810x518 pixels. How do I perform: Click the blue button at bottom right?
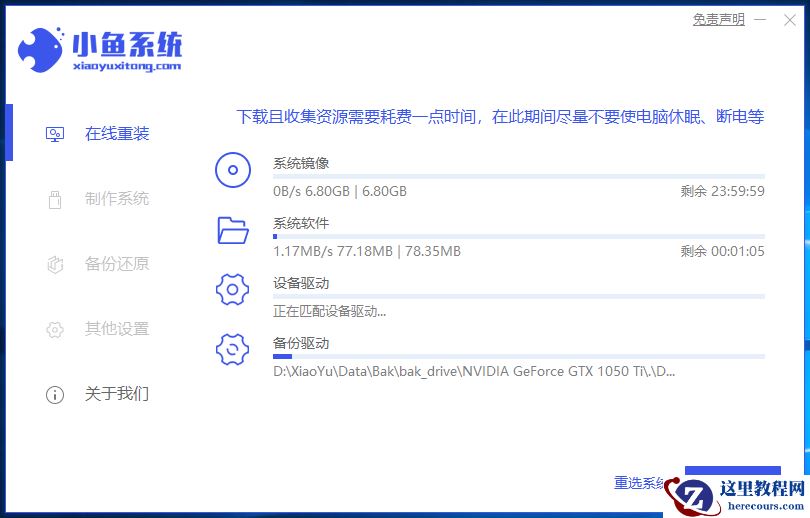(x=733, y=471)
